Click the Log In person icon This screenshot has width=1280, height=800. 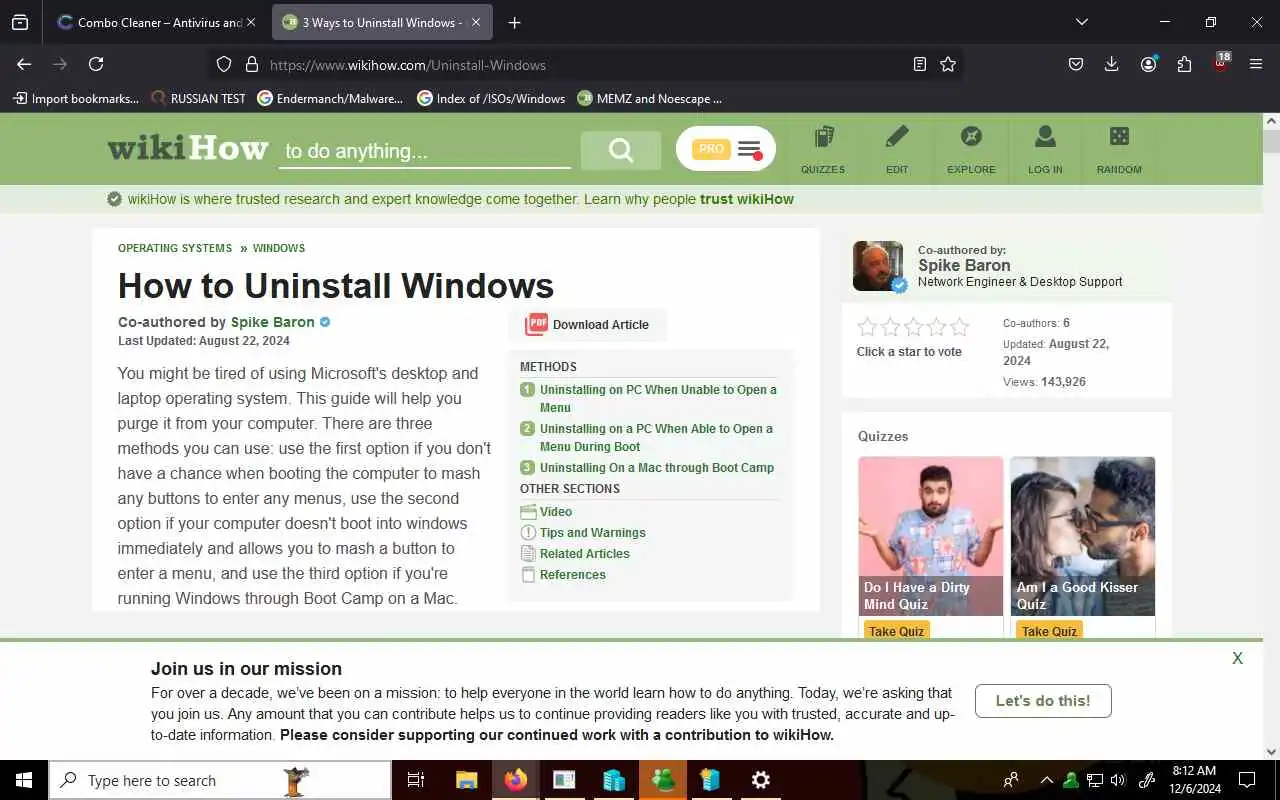coord(1045,149)
